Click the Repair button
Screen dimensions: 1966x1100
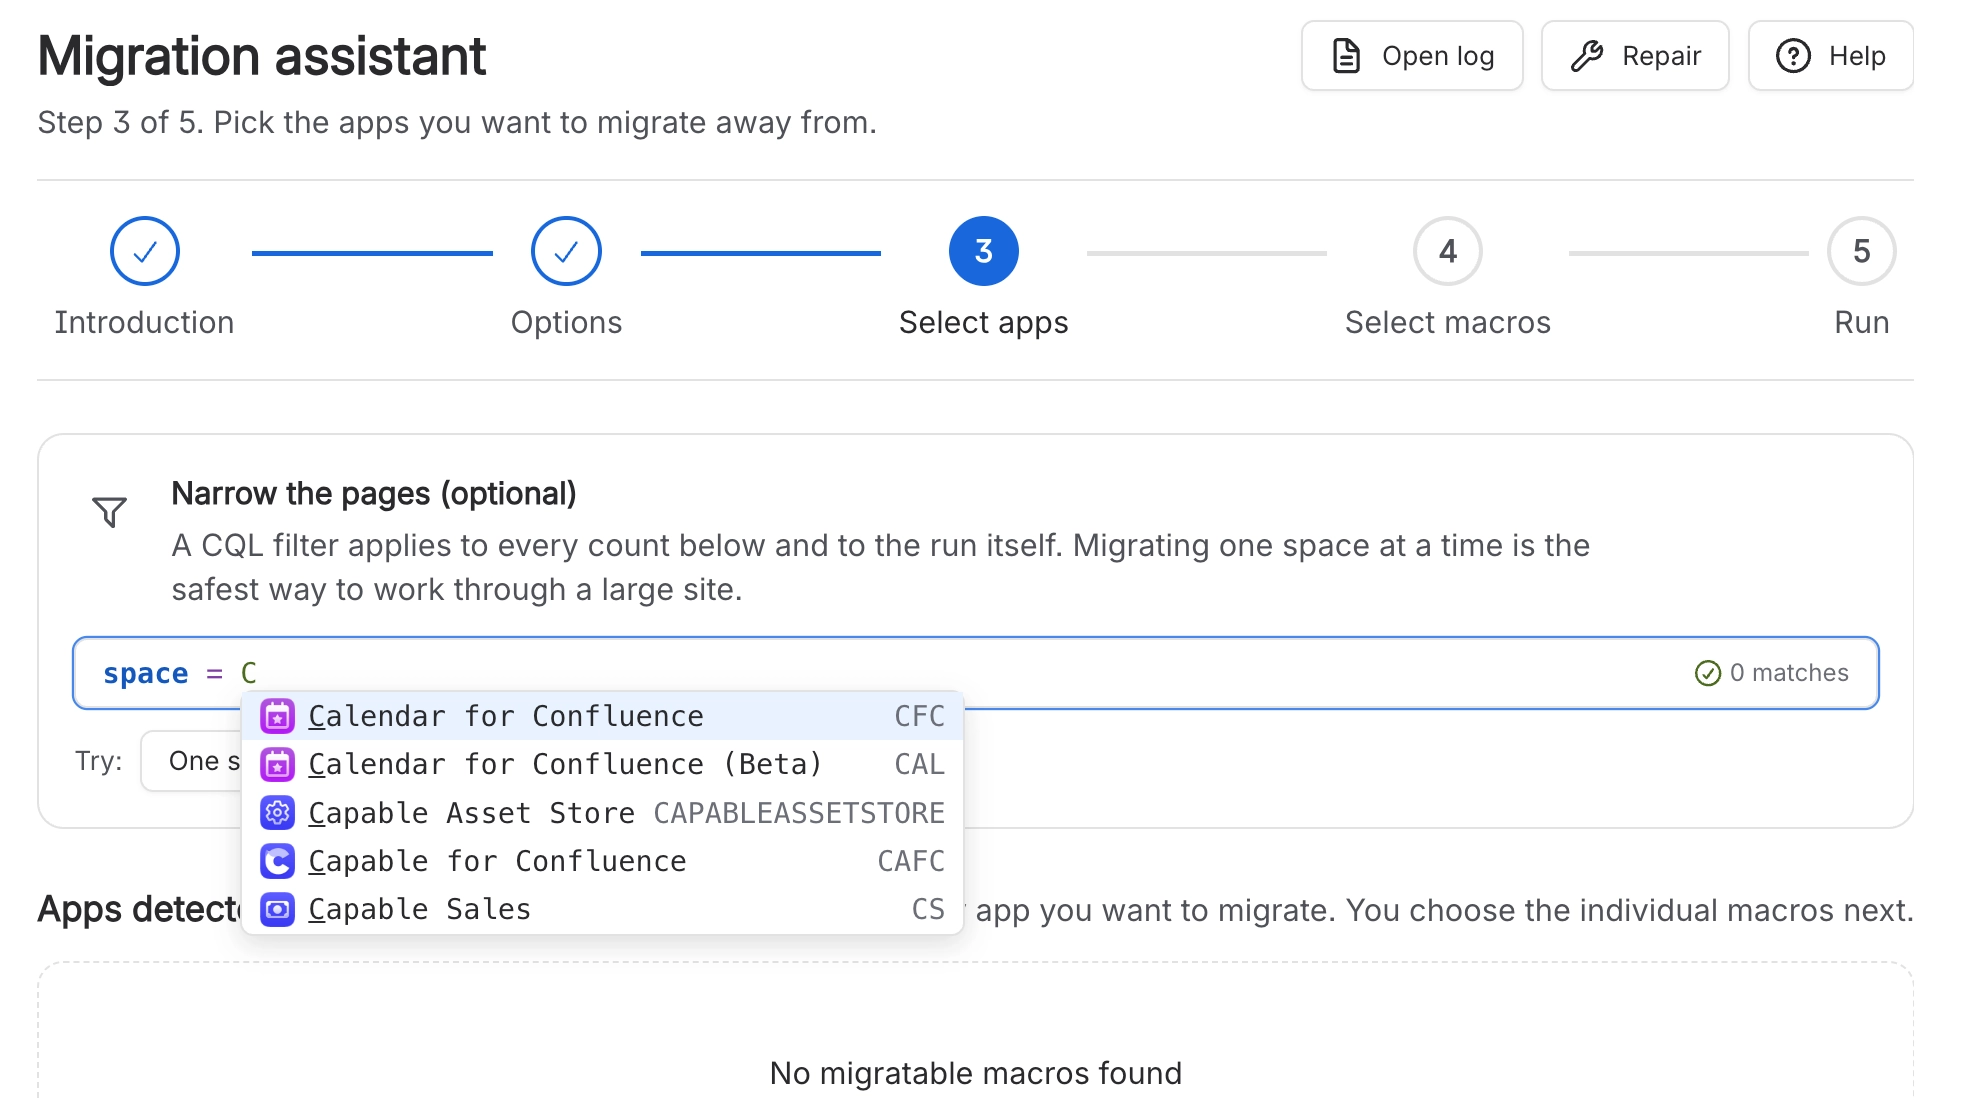click(1634, 56)
